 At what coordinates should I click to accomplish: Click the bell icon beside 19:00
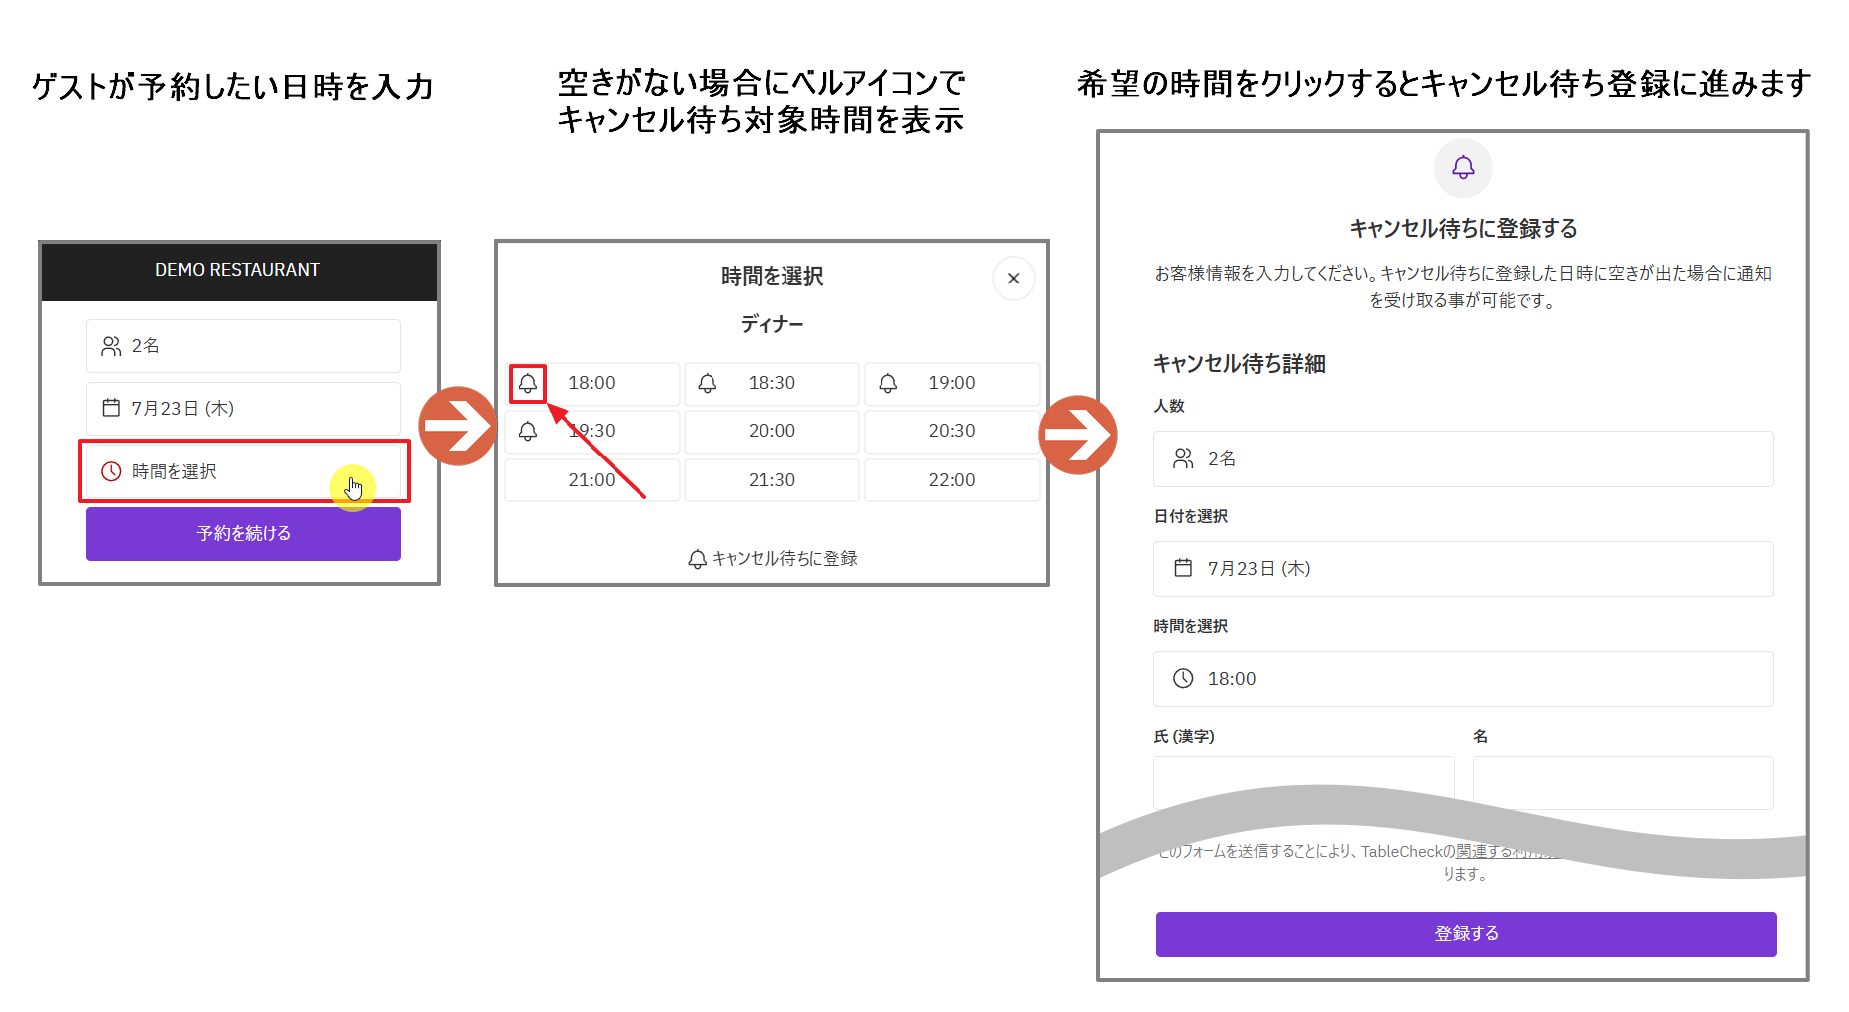[x=888, y=383]
